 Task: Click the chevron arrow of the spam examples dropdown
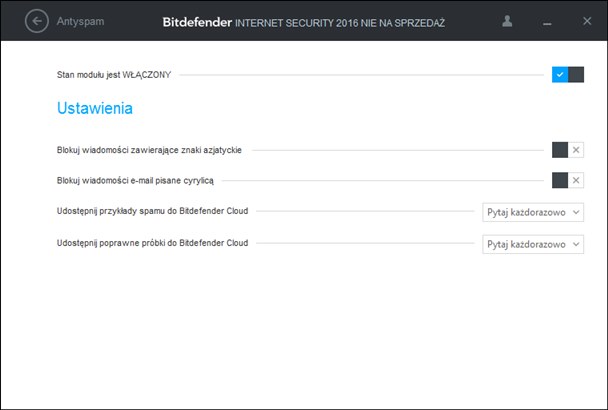(576, 212)
